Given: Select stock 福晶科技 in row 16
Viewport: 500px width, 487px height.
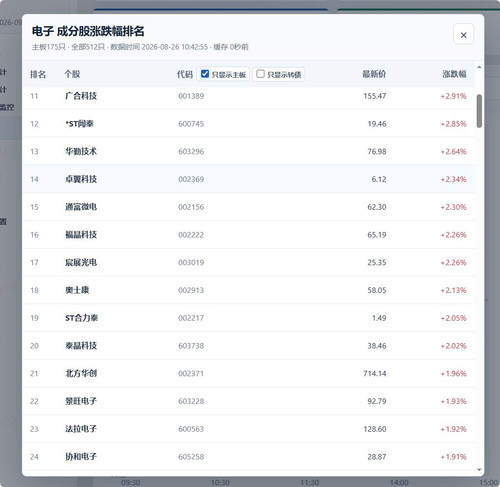Looking at the screenshot, I should [x=81, y=235].
